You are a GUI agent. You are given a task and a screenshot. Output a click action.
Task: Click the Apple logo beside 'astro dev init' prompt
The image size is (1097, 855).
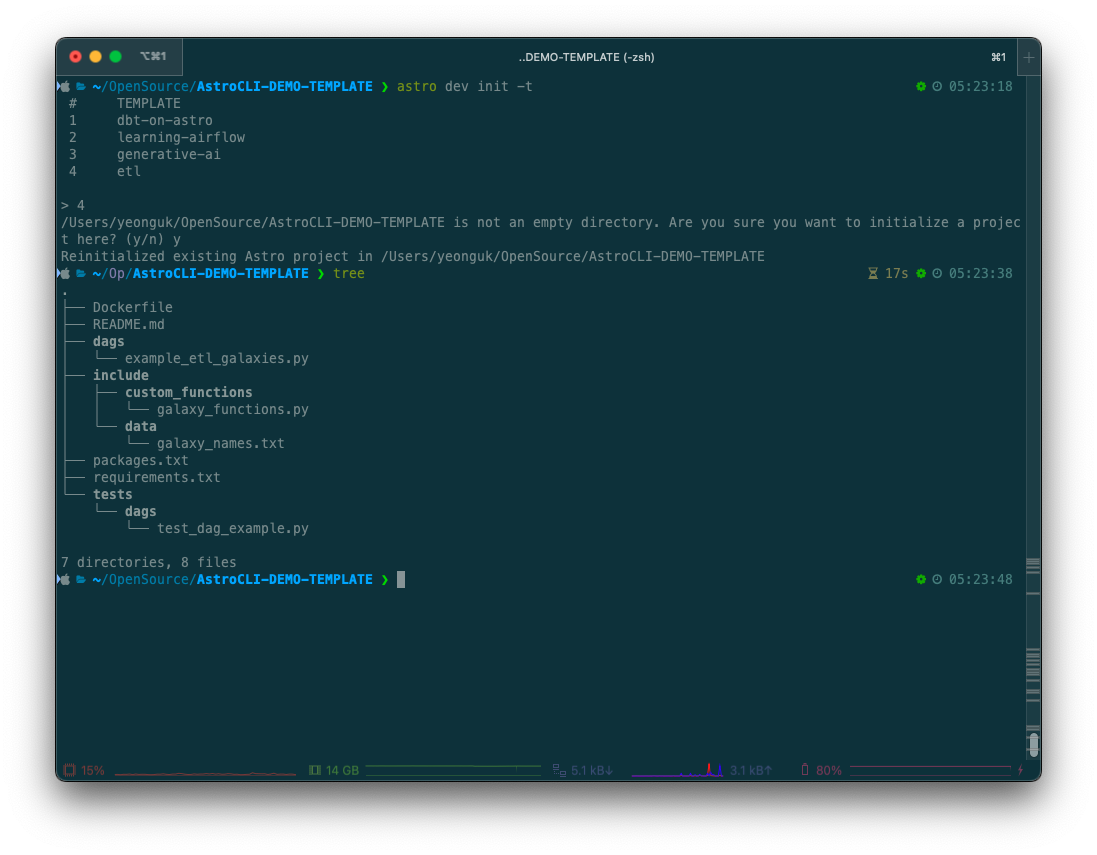tap(65, 87)
